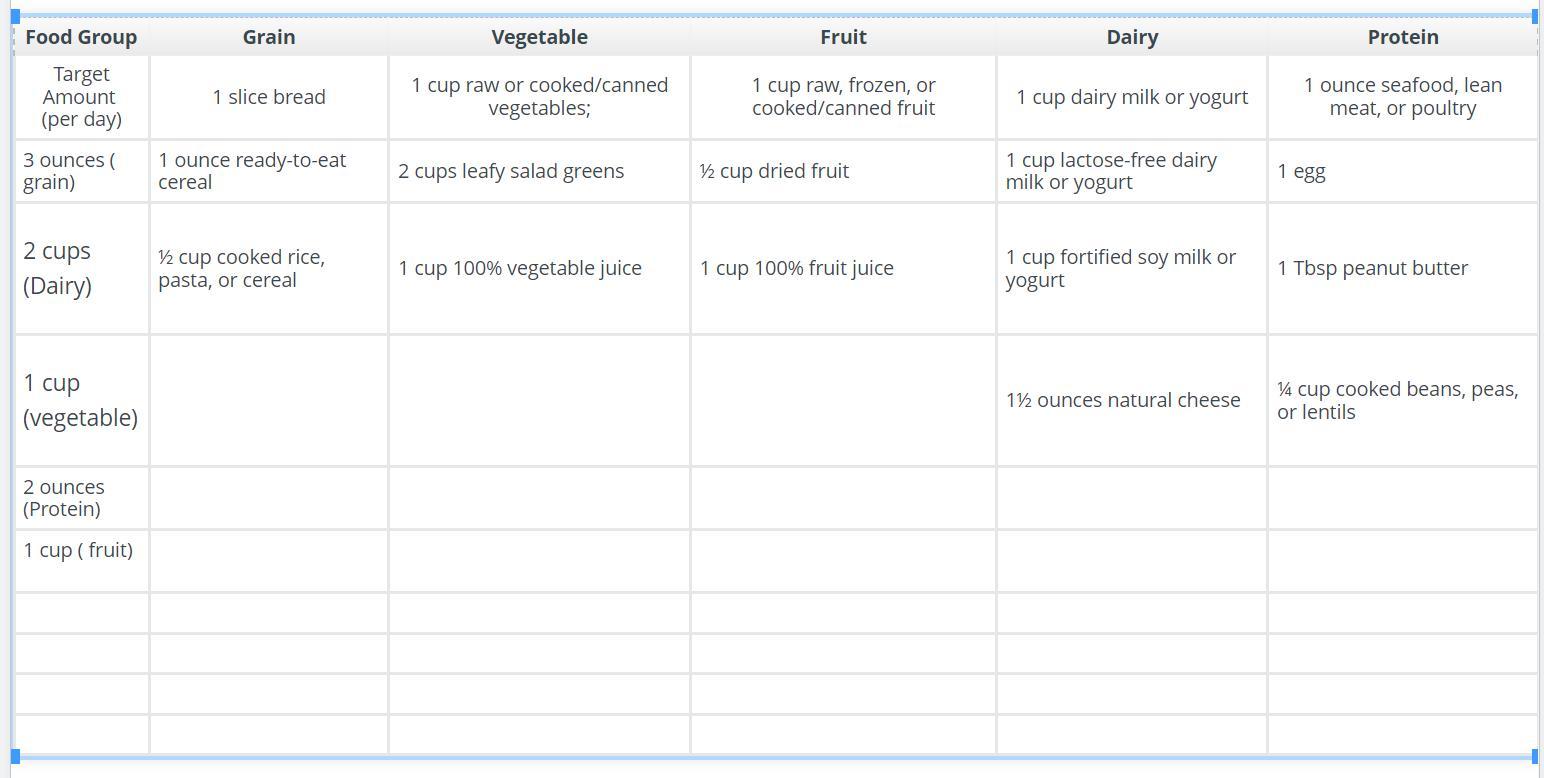The height and width of the screenshot is (778, 1544).
Task: Select the Grain column header
Action: tap(269, 37)
